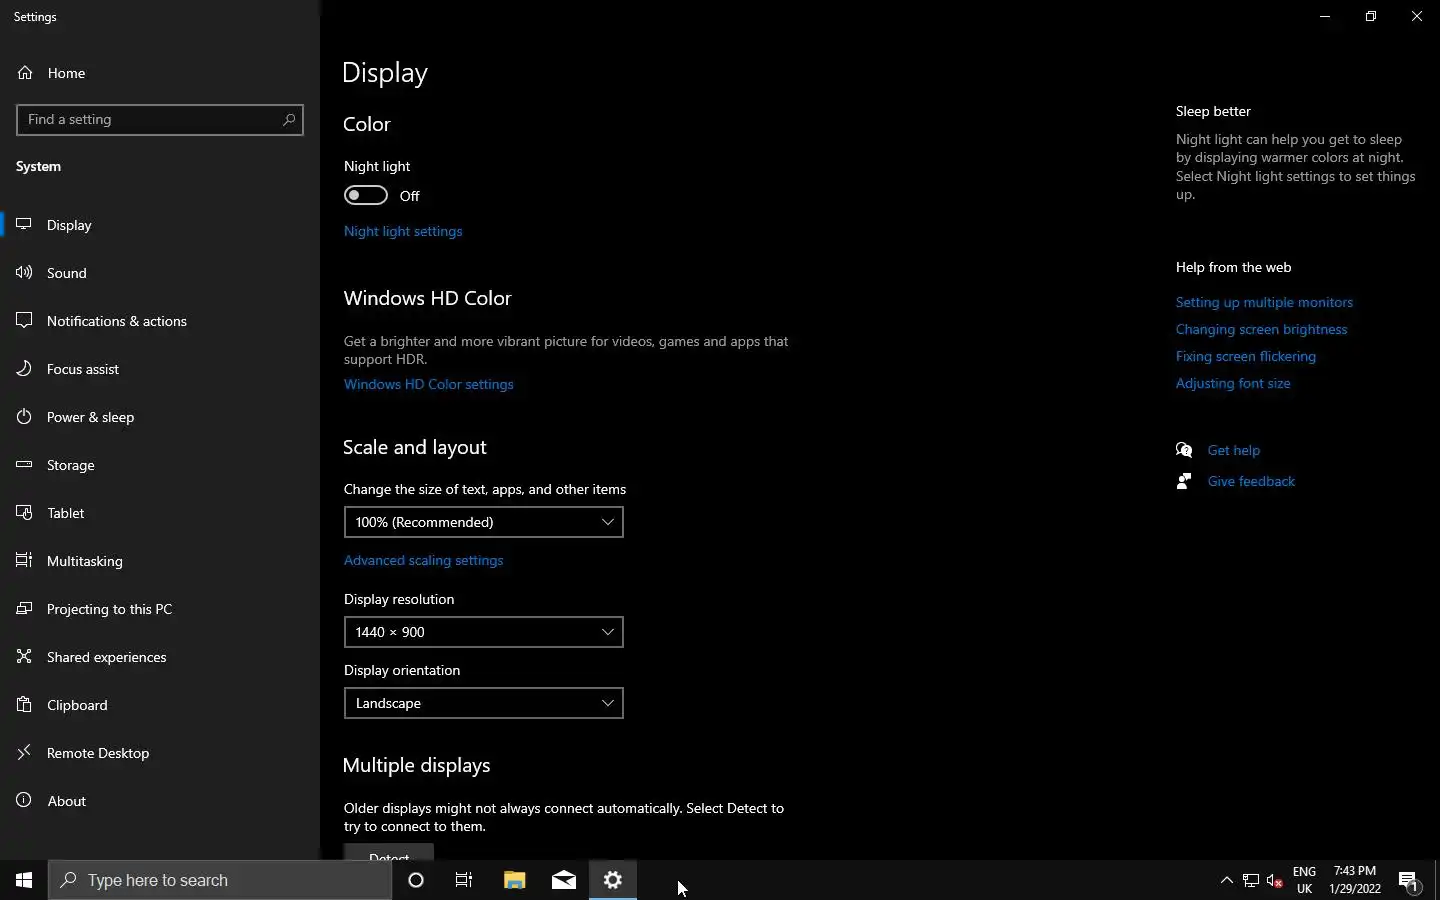
Task: Go to the About page
Action: coord(160,801)
